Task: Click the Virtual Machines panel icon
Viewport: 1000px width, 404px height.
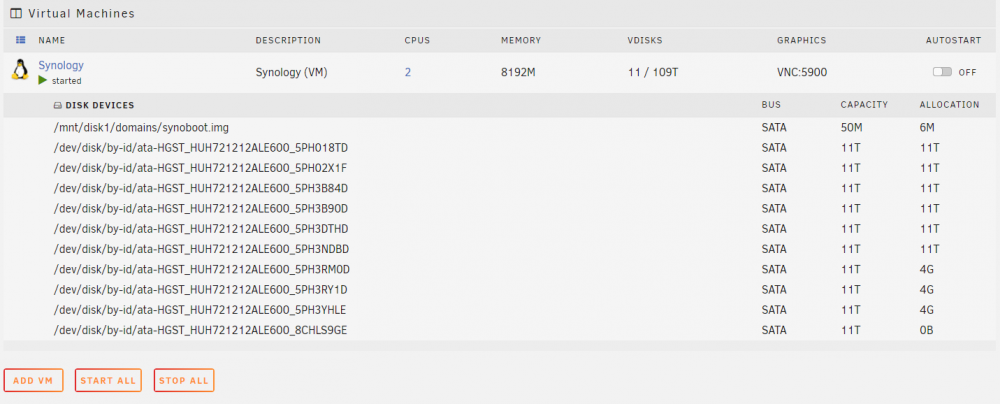Action: click(x=16, y=13)
